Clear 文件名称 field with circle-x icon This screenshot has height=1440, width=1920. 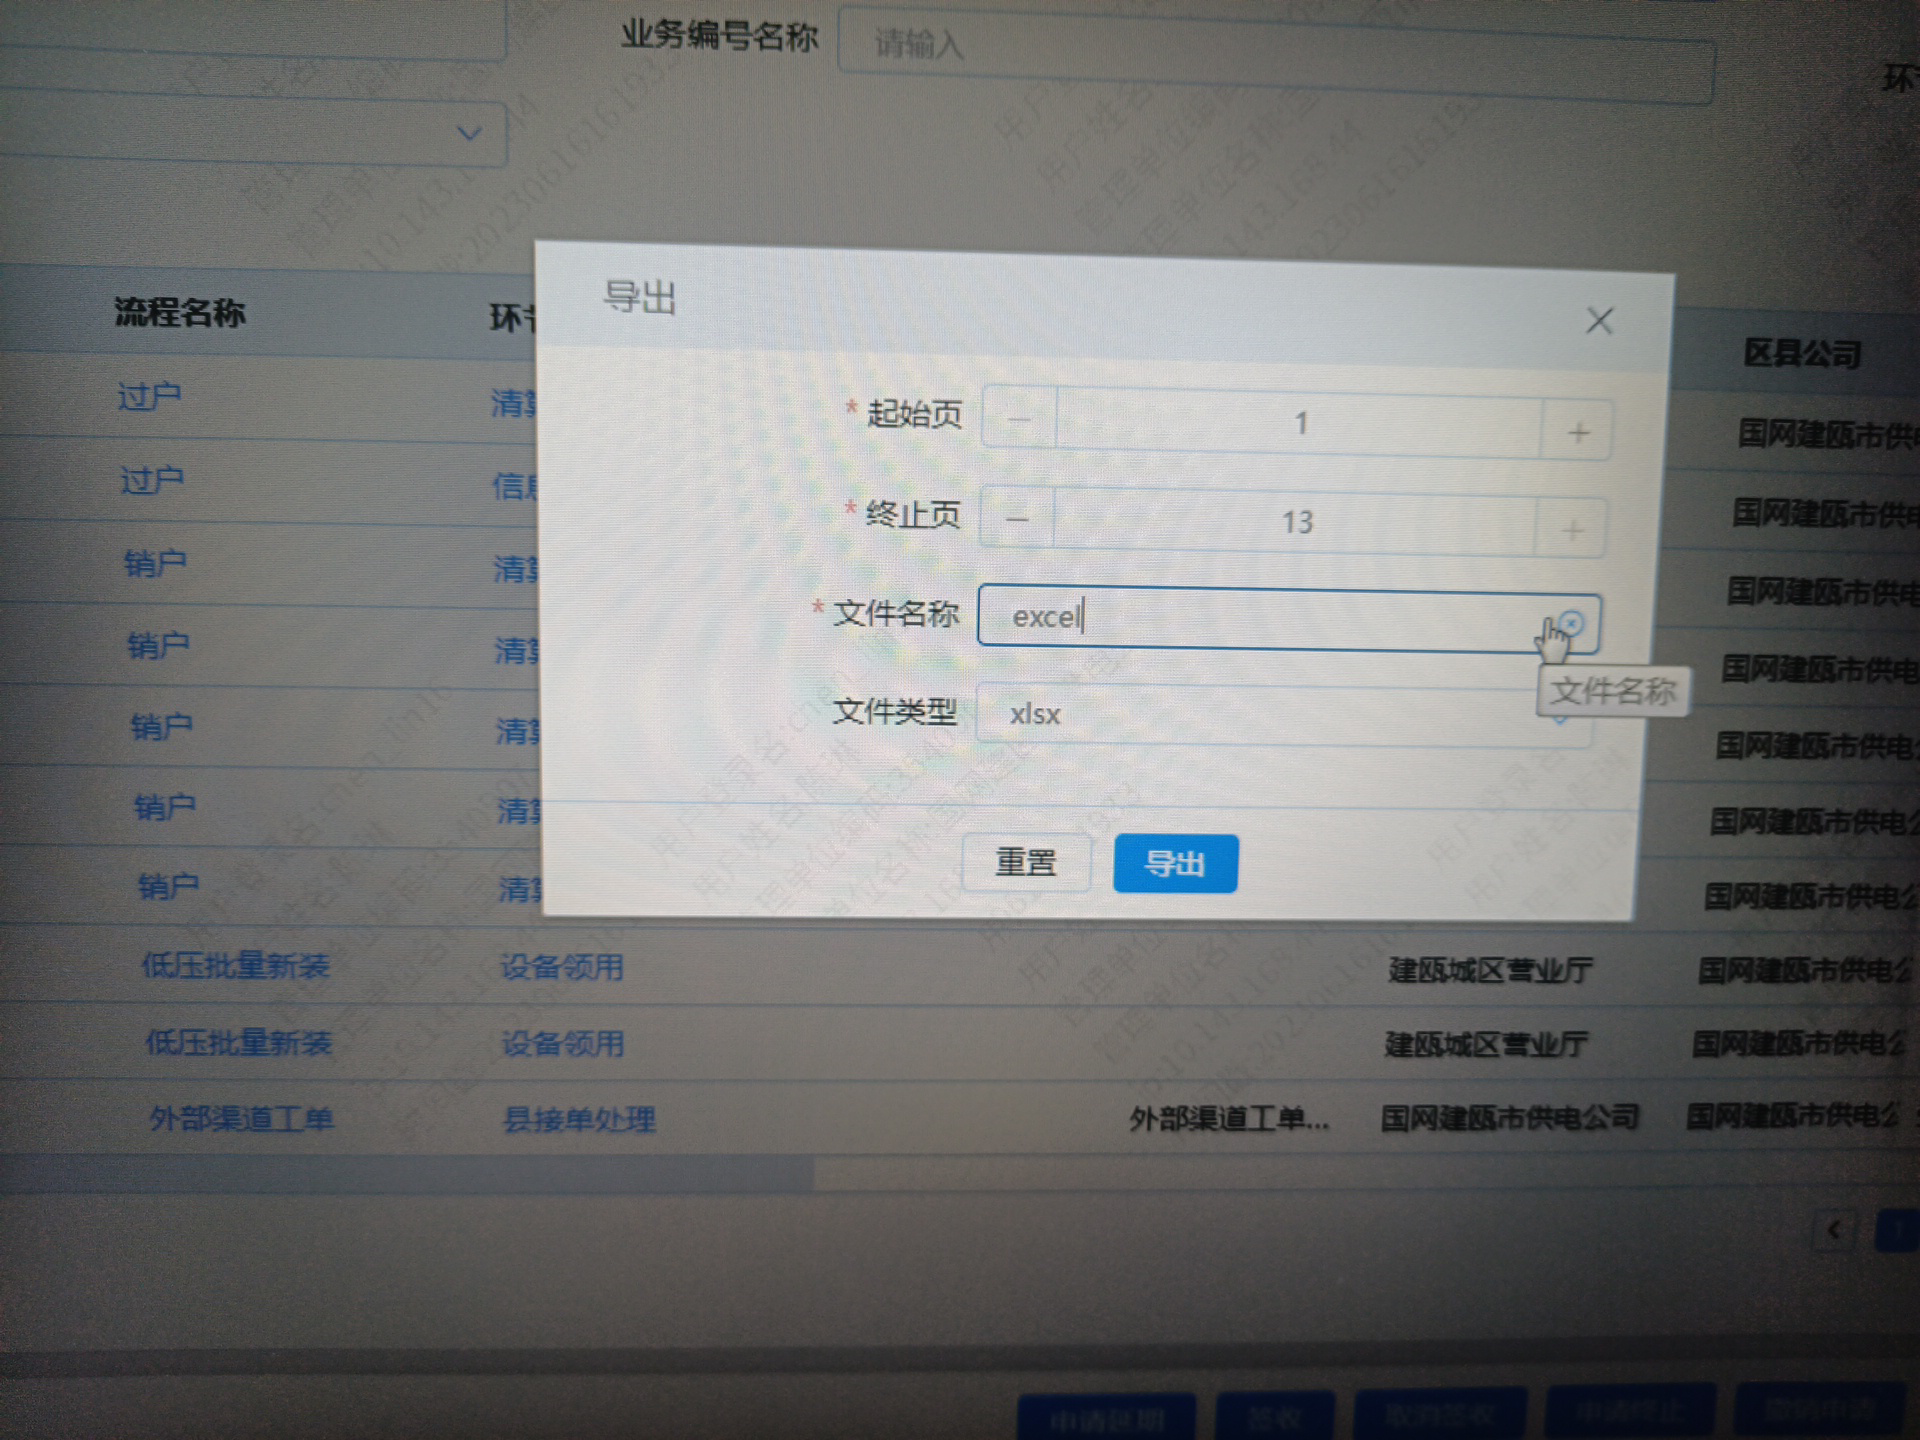pyautogui.click(x=1572, y=623)
